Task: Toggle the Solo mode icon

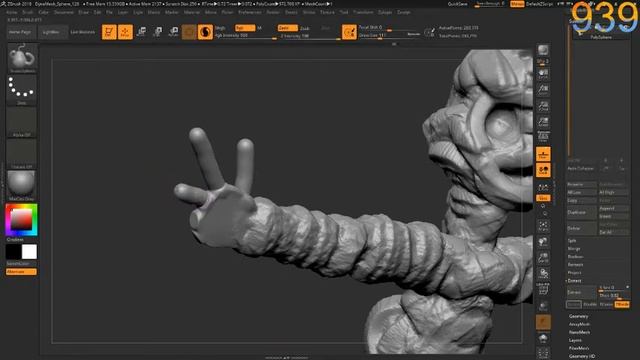Action: coord(543,338)
